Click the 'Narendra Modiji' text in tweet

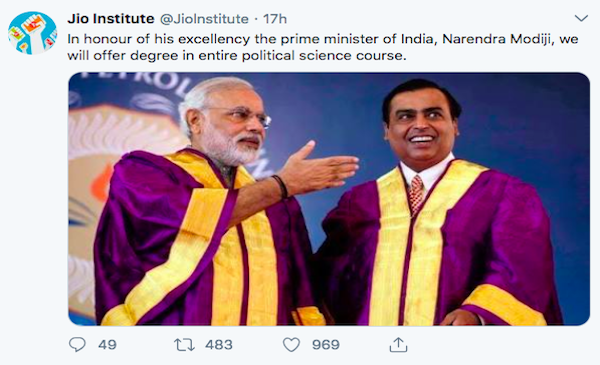498,39
